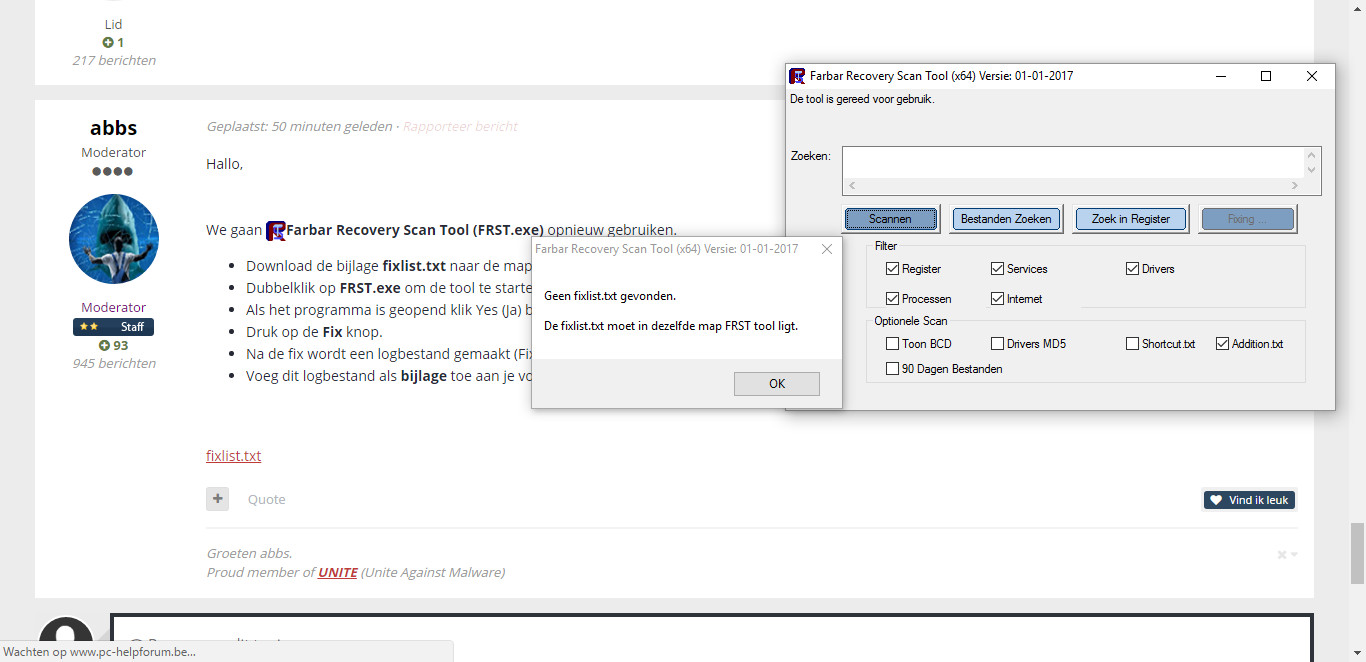Toggle the Register filter checkbox
The image size is (1366, 662).
(892, 269)
